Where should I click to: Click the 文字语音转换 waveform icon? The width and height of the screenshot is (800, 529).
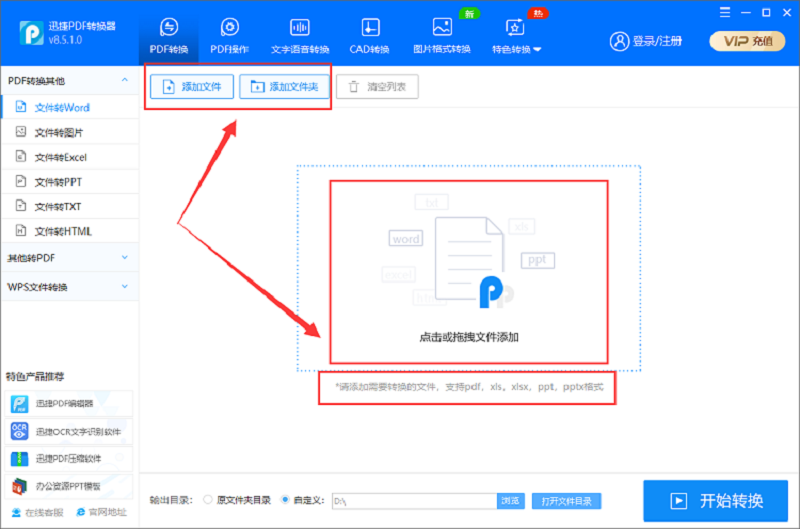pyautogui.click(x=299, y=27)
